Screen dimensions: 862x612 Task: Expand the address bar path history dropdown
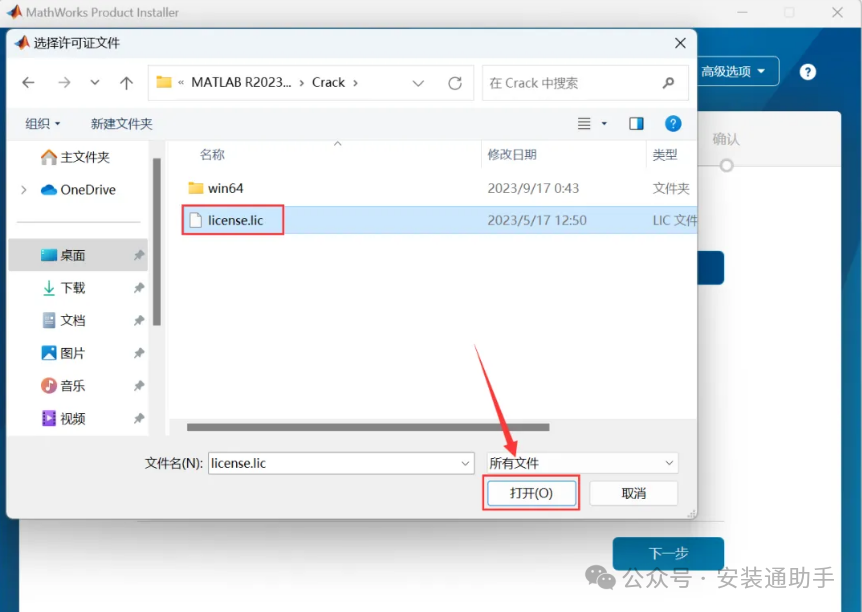[418, 84]
